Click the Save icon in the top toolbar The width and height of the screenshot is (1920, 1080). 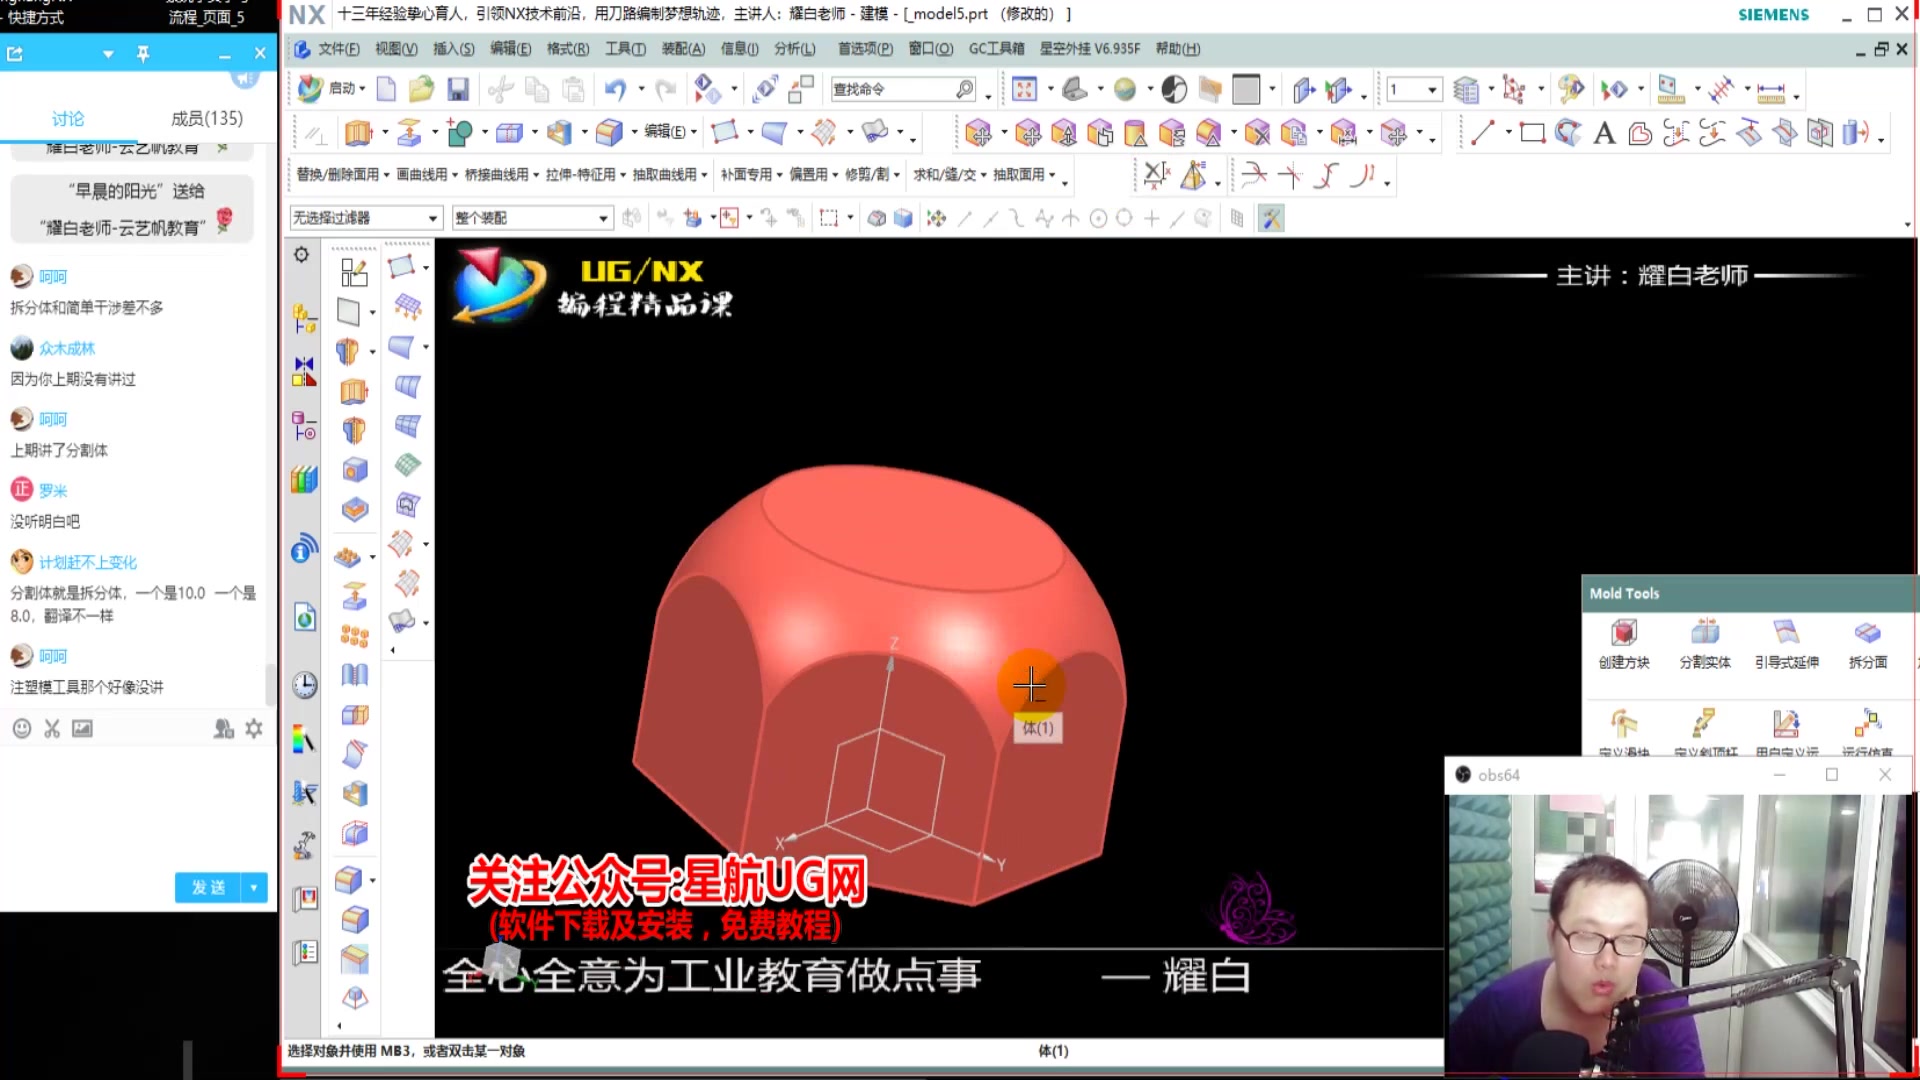tap(457, 89)
